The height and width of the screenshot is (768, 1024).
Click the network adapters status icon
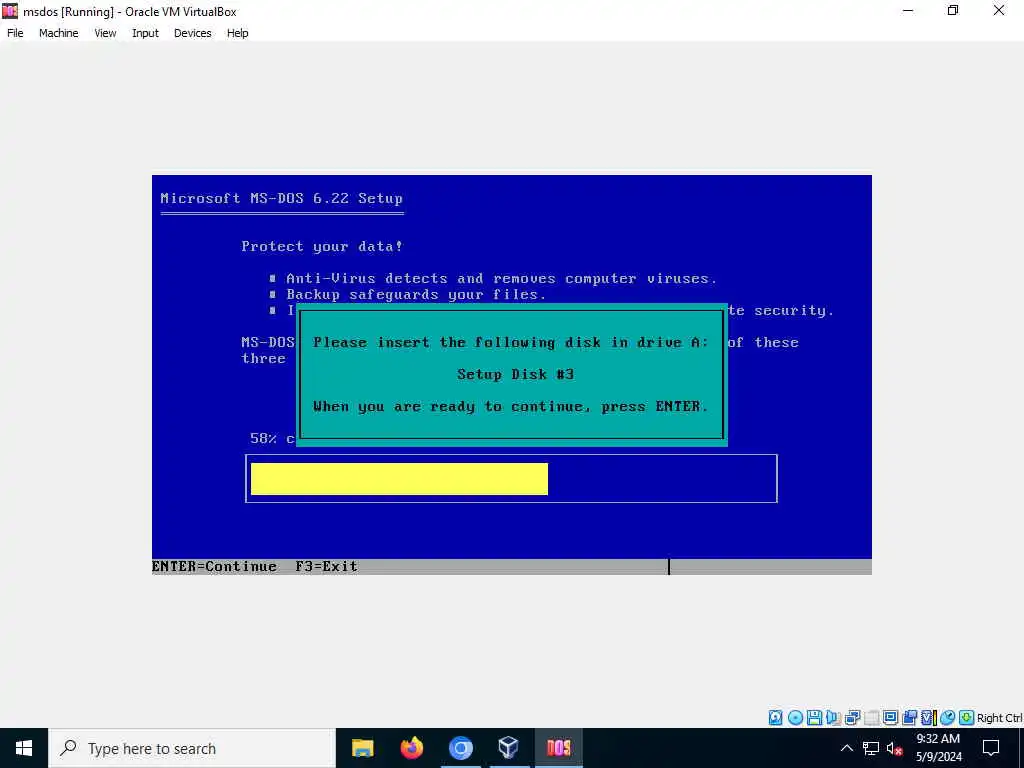tap(852, 718)
